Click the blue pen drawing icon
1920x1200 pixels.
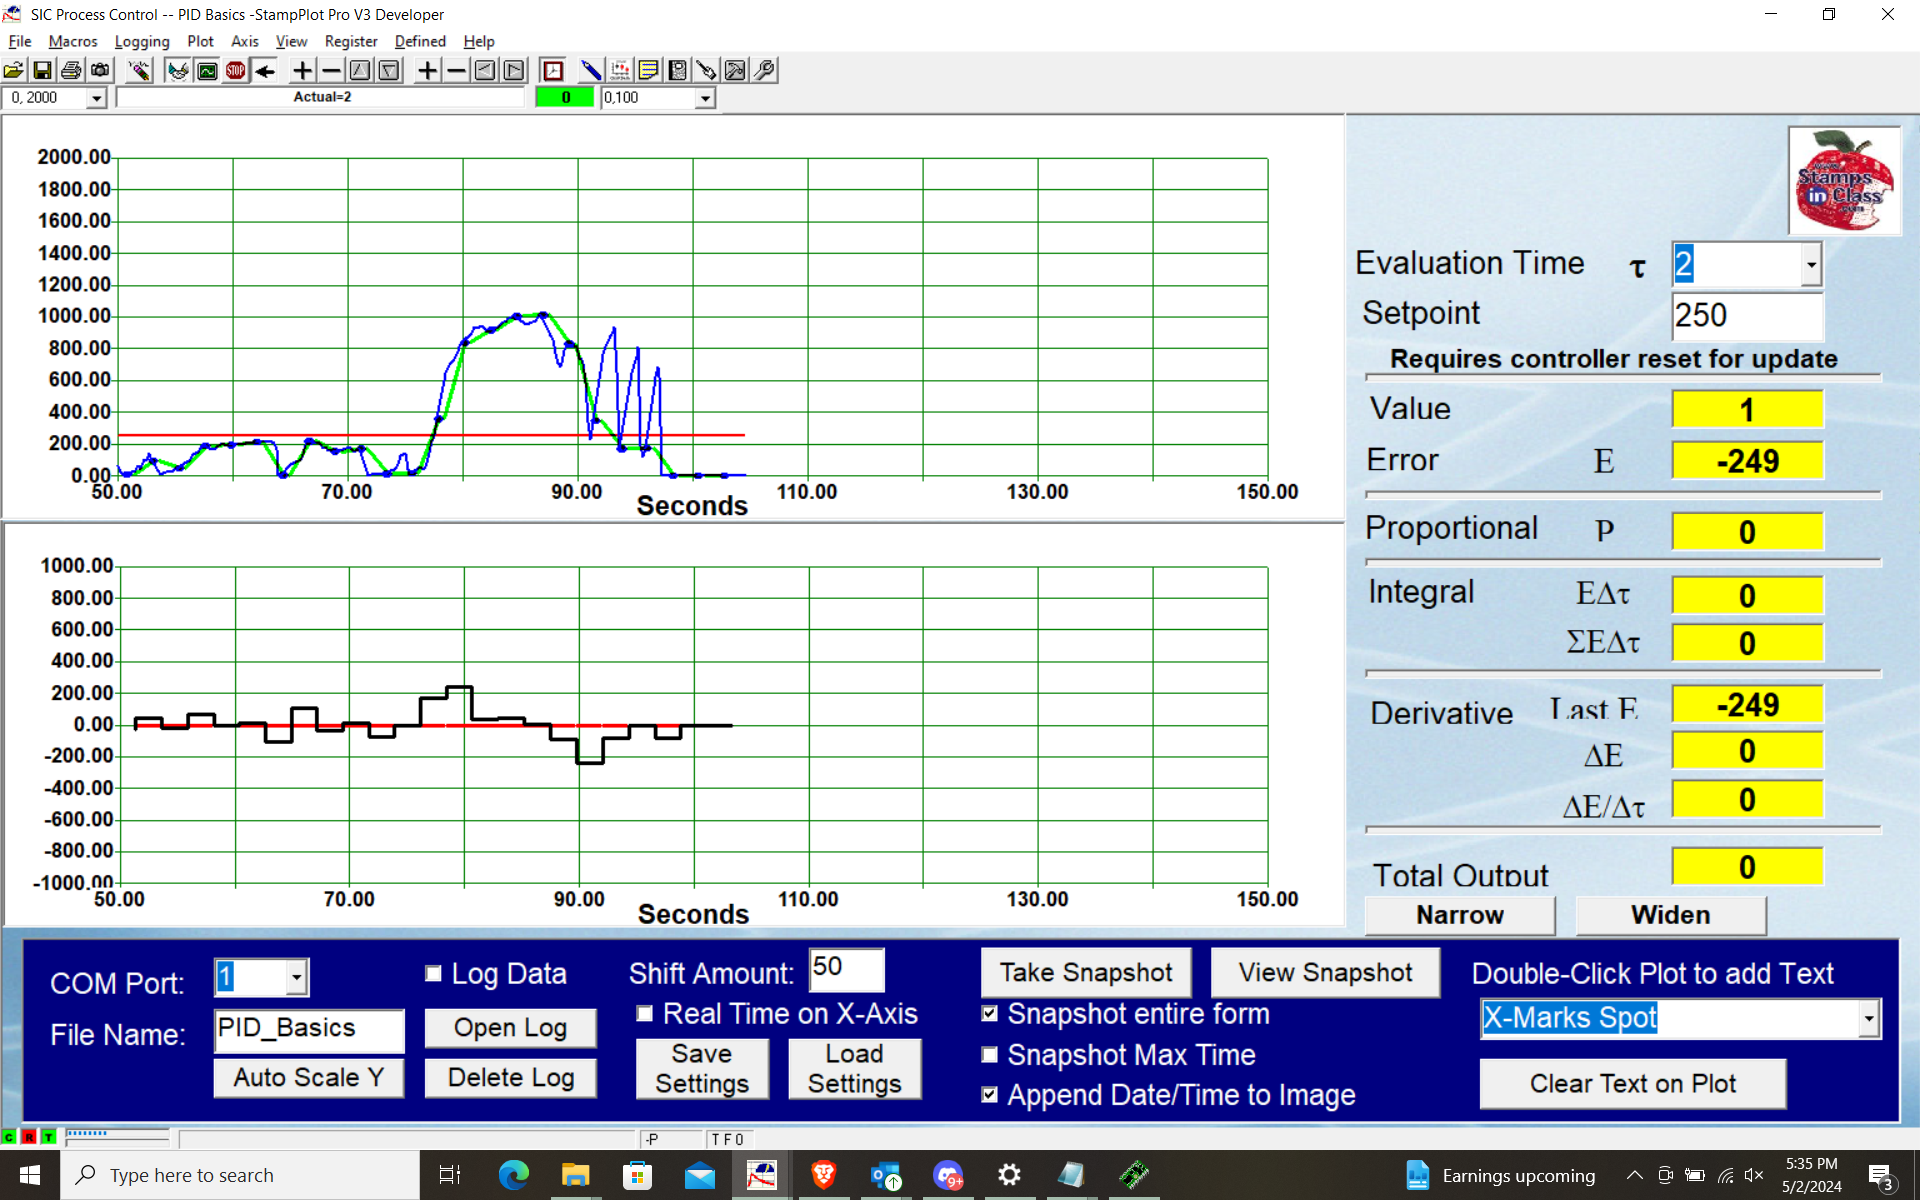click(591, 70)
